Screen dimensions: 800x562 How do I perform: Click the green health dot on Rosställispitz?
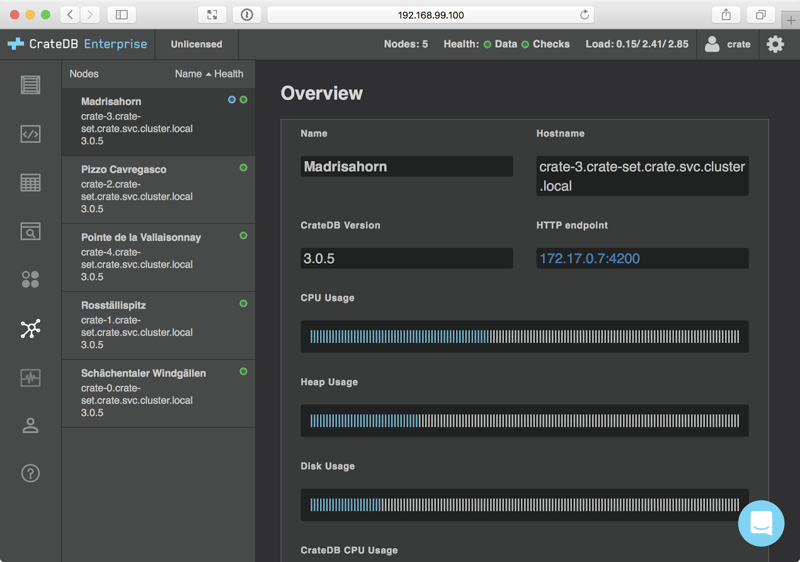(x=243, y=303)
